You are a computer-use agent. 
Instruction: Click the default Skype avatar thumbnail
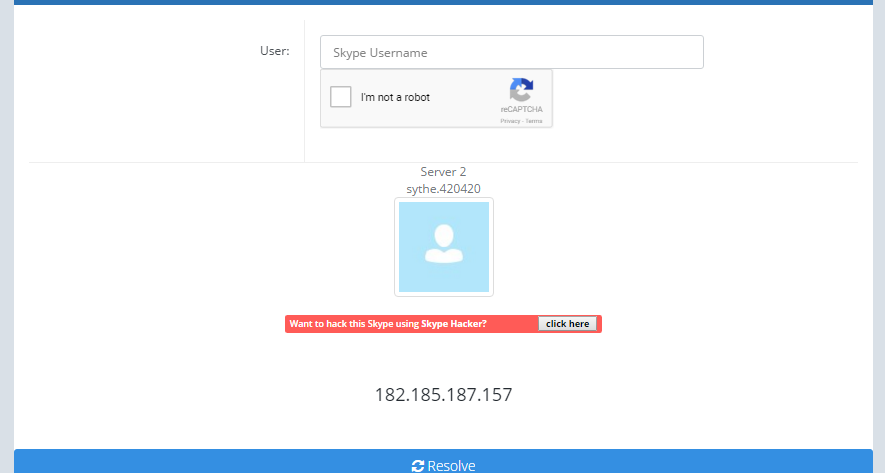(444, 247)
